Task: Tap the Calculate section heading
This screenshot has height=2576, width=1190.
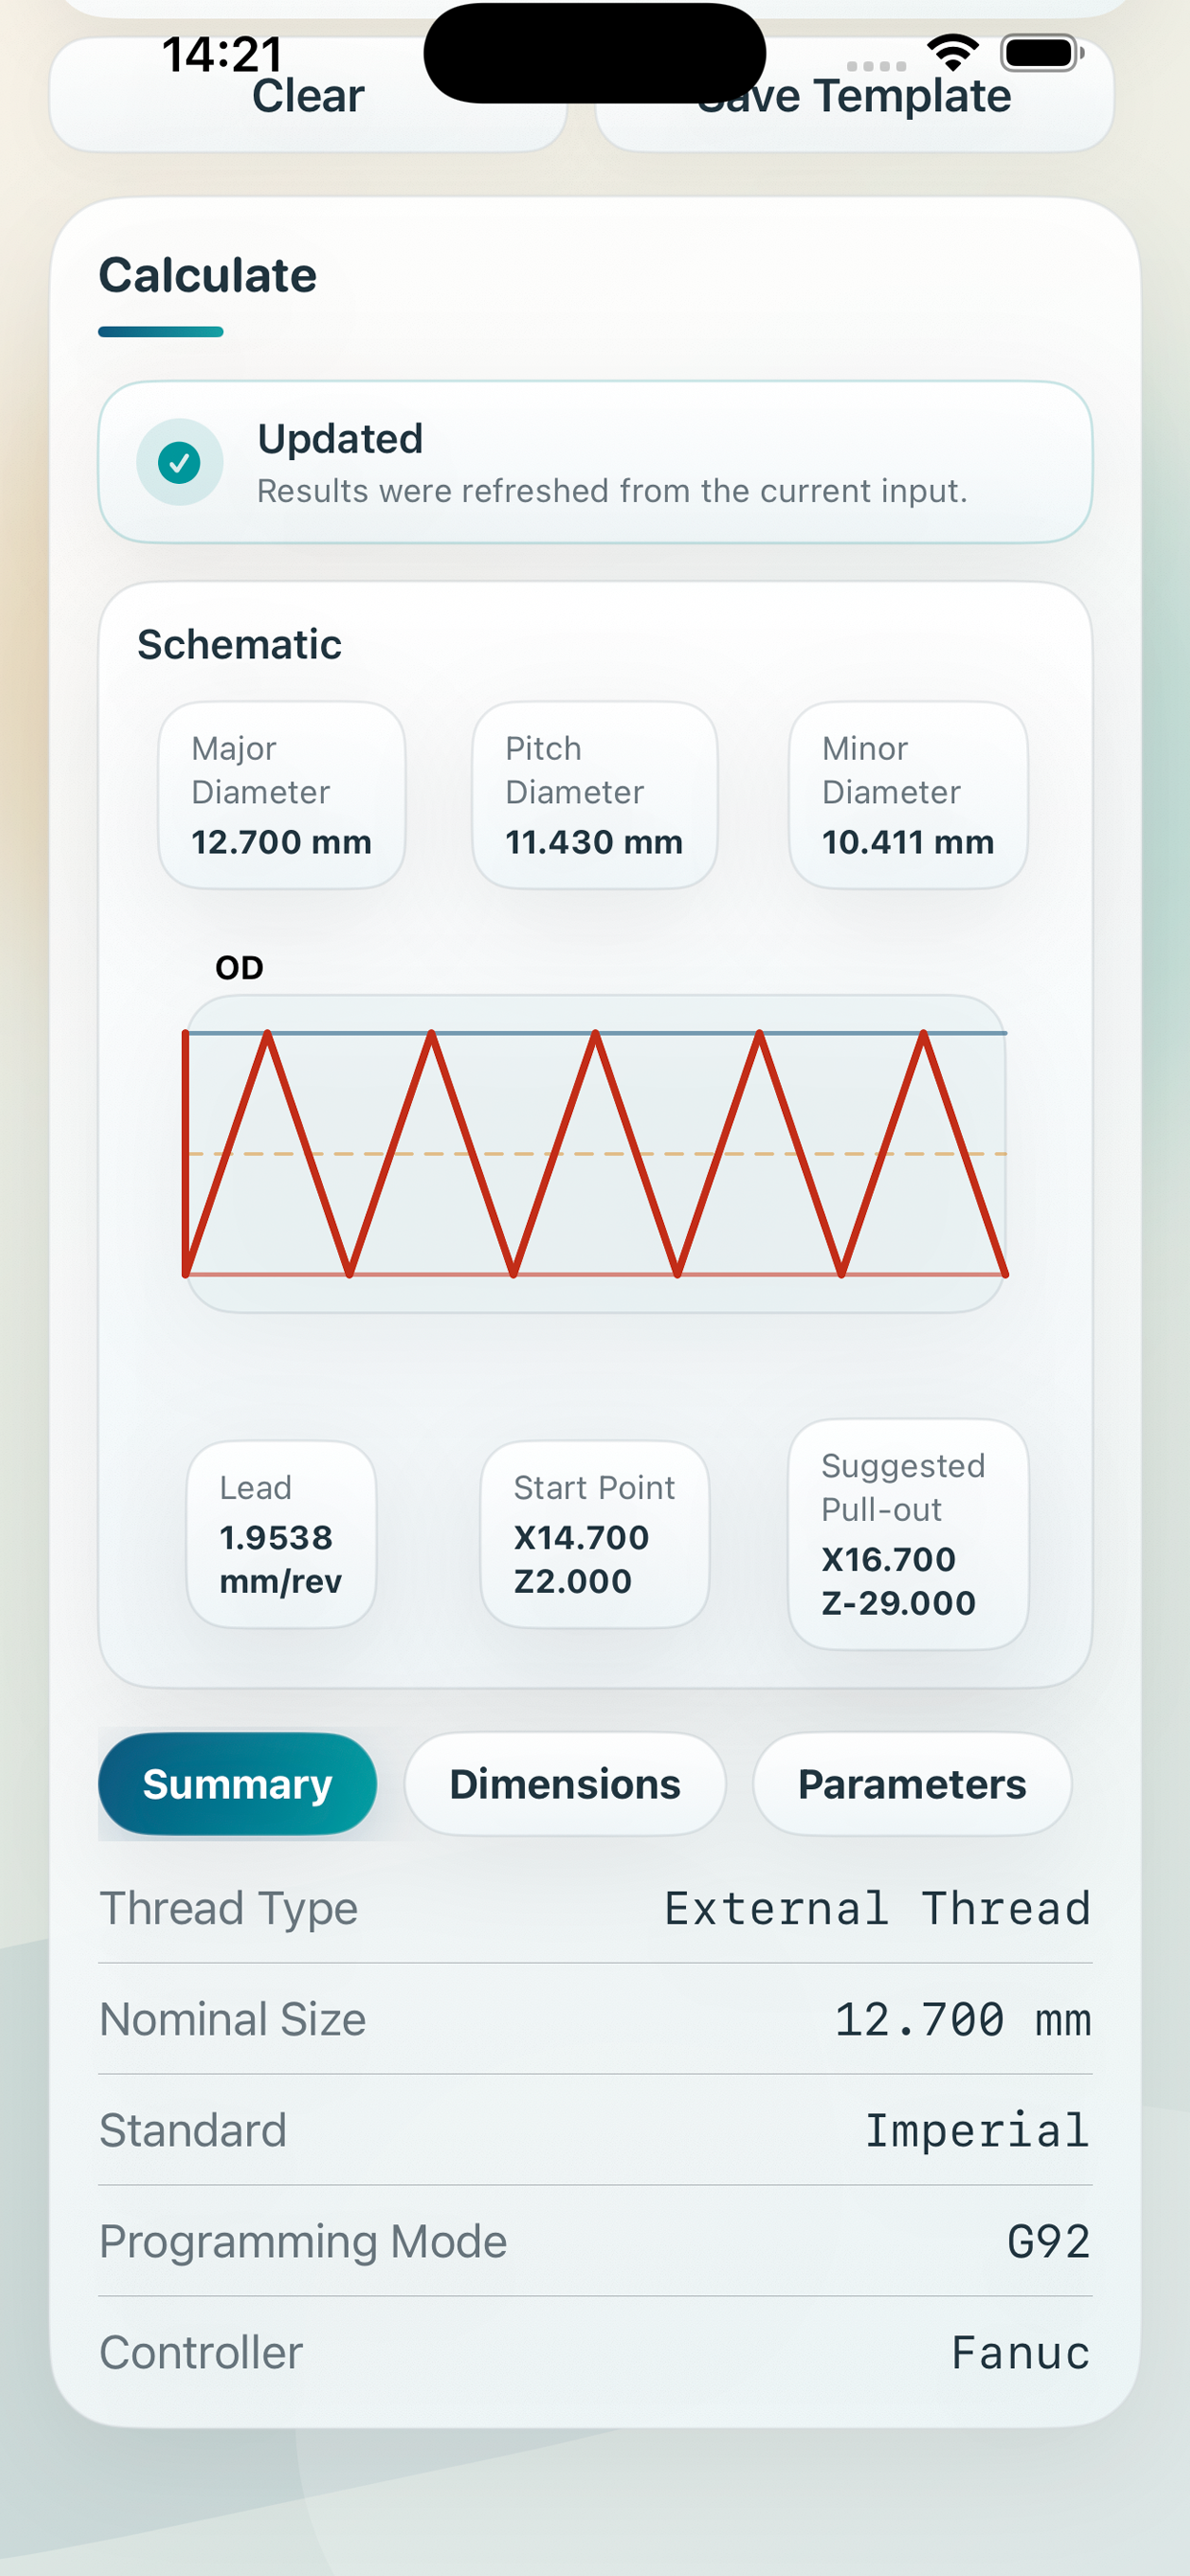Action: pos(207,275)
